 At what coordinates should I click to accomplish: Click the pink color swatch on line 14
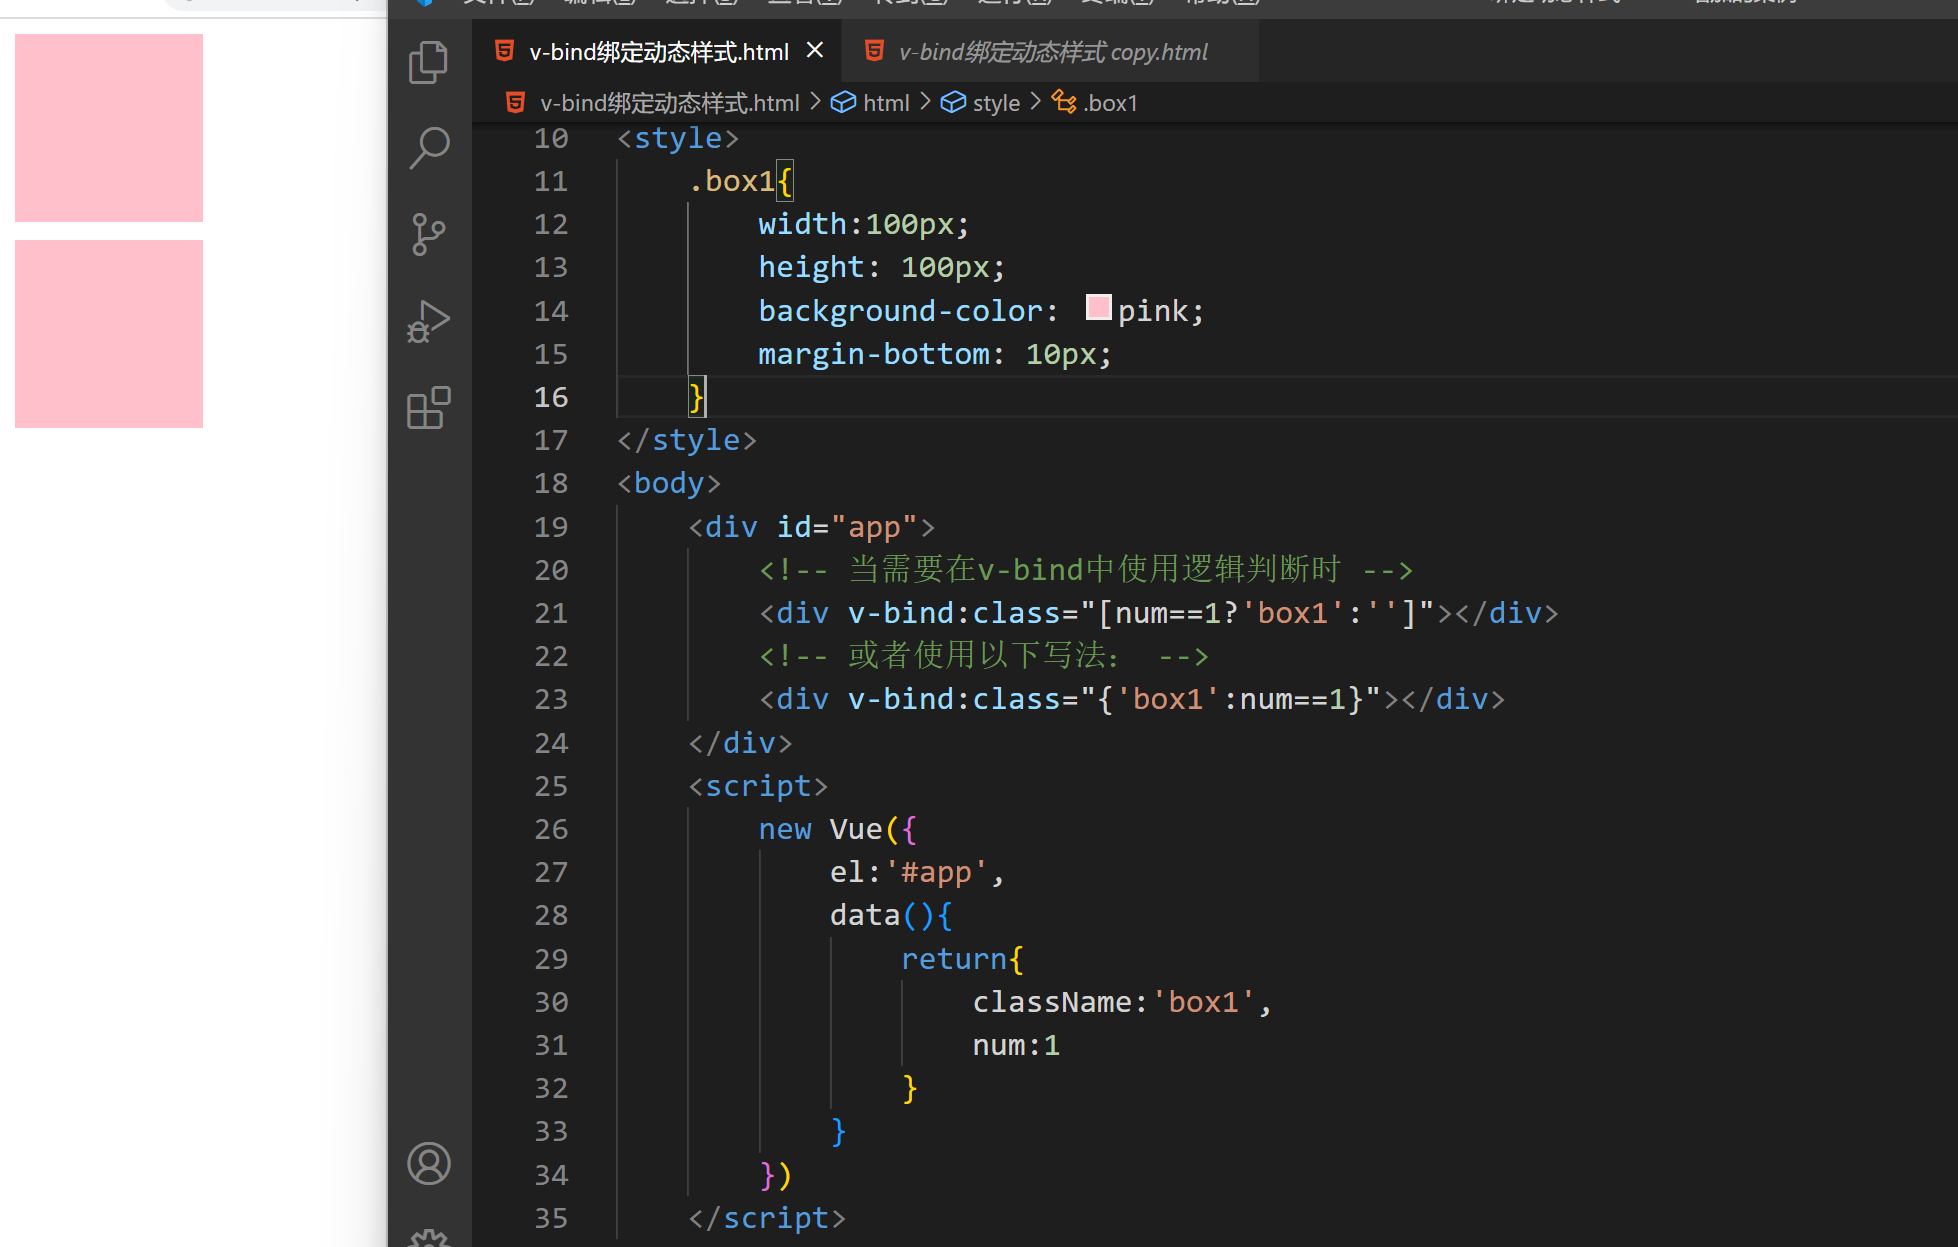point(1098,308)
